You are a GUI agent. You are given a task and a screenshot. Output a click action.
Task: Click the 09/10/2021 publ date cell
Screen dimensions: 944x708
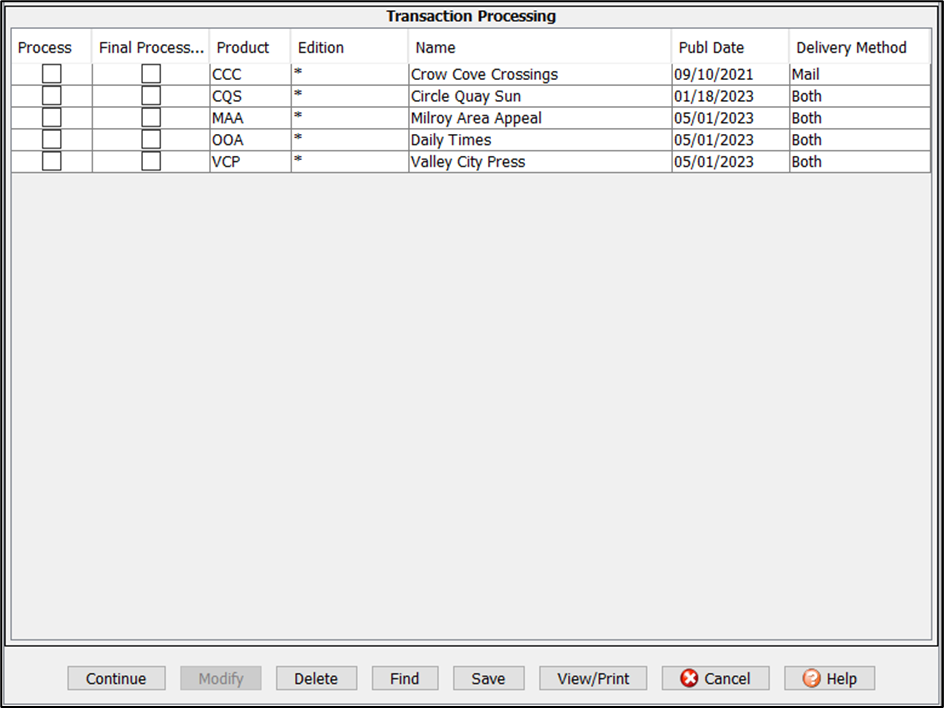pyautogui.click(x=714, y=74)
